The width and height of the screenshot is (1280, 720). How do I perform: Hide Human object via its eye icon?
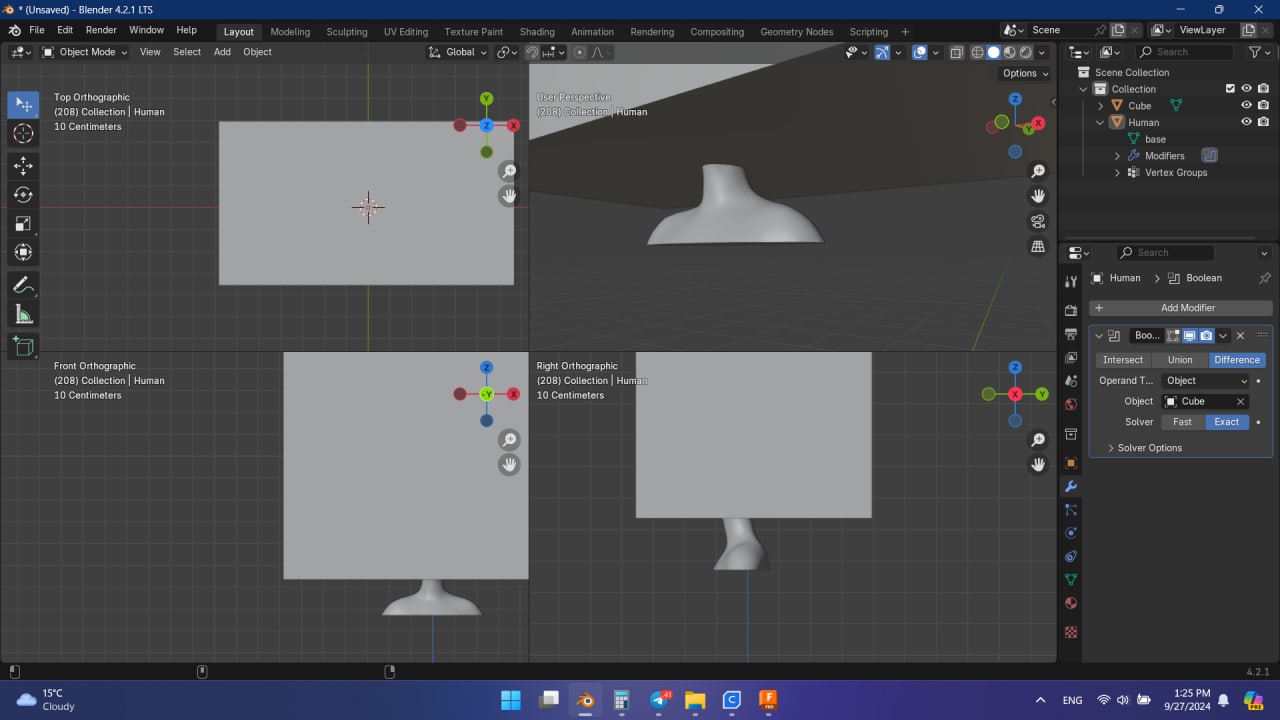pos(1247,122)
